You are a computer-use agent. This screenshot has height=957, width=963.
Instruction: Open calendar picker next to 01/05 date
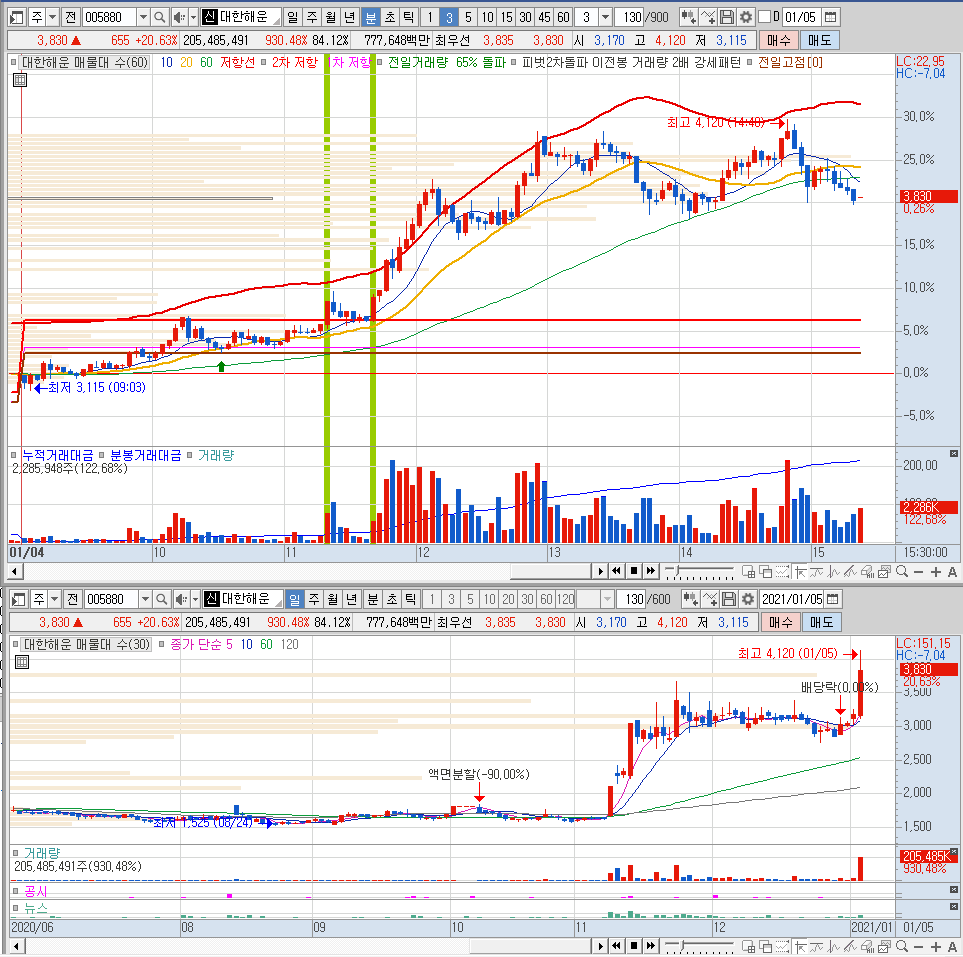point(830,17)
